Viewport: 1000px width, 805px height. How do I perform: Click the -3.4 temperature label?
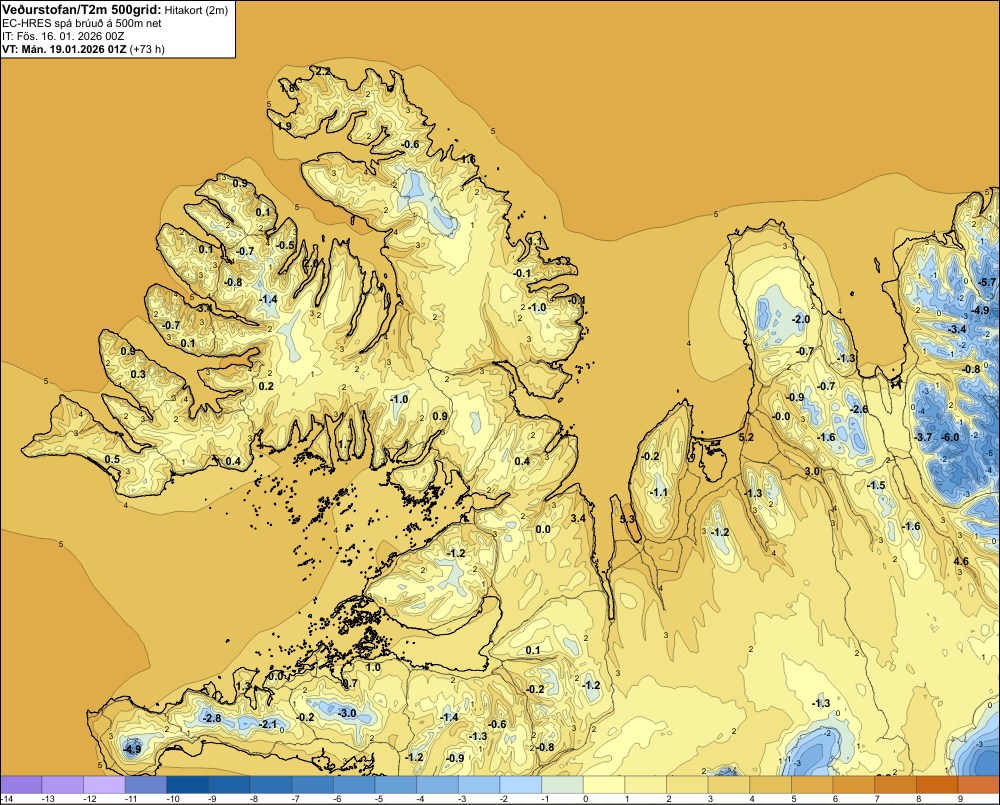(x=957, y=329)
